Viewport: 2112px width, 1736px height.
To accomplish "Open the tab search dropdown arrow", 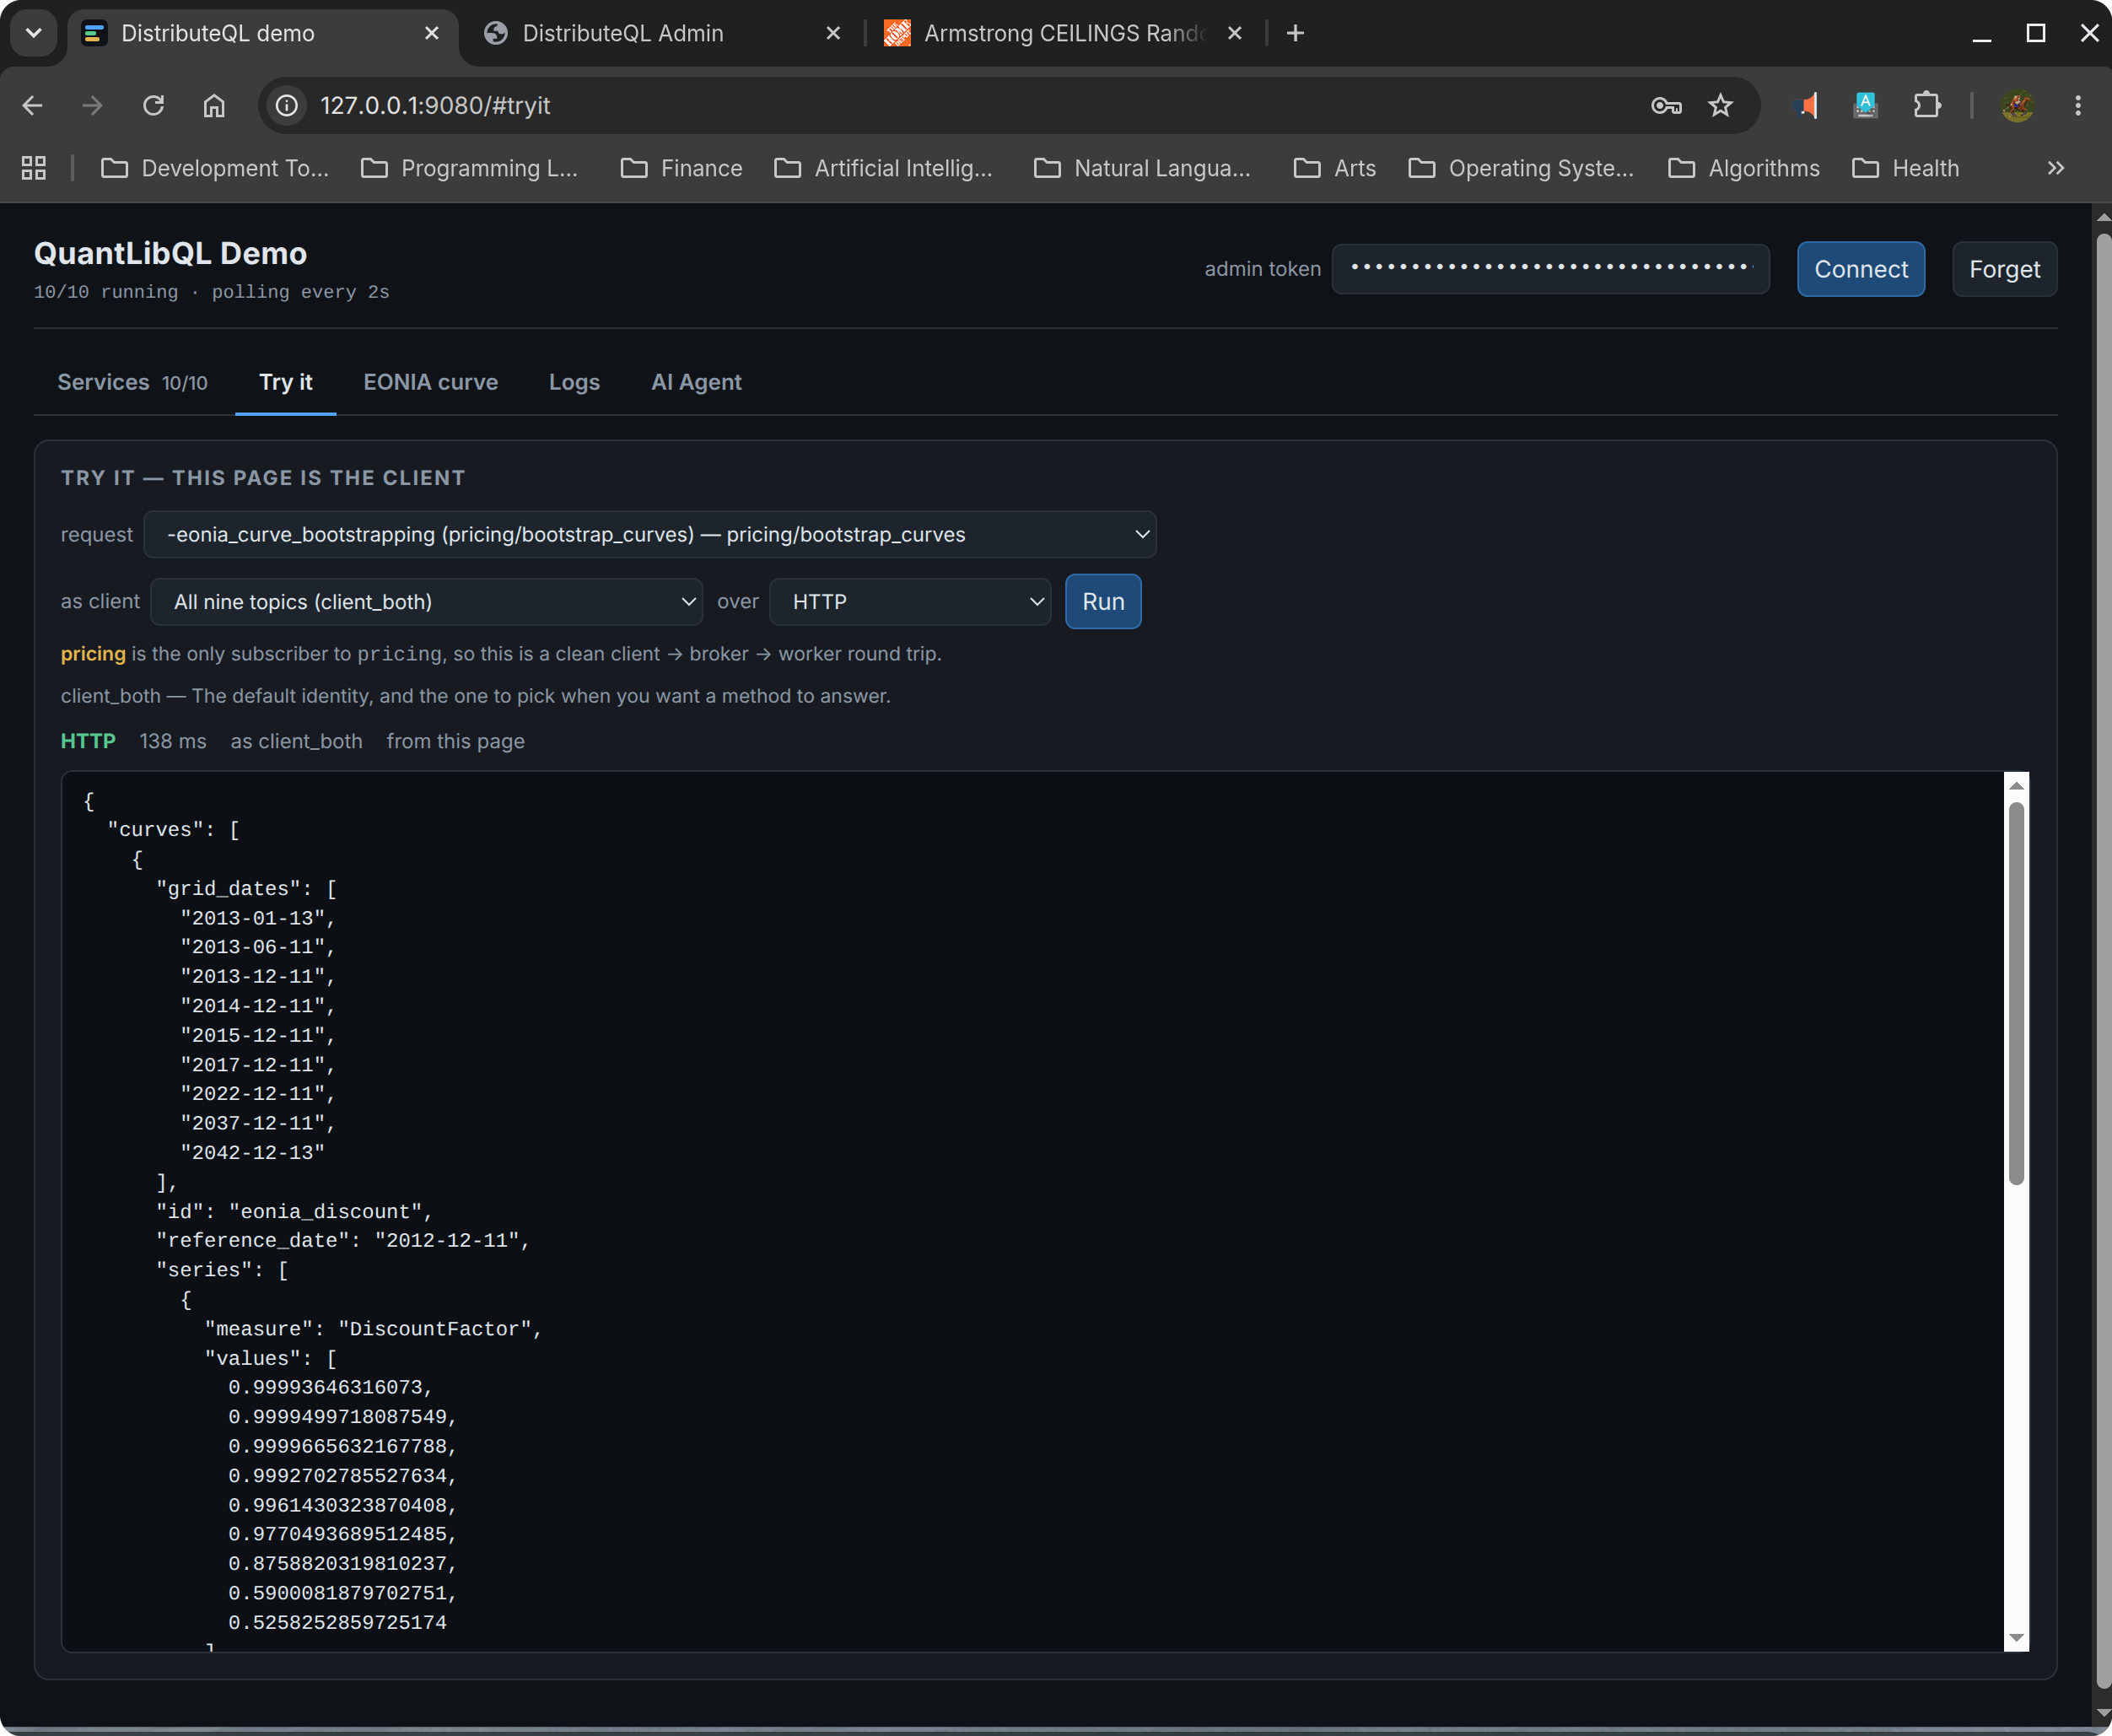I will 34,33.
